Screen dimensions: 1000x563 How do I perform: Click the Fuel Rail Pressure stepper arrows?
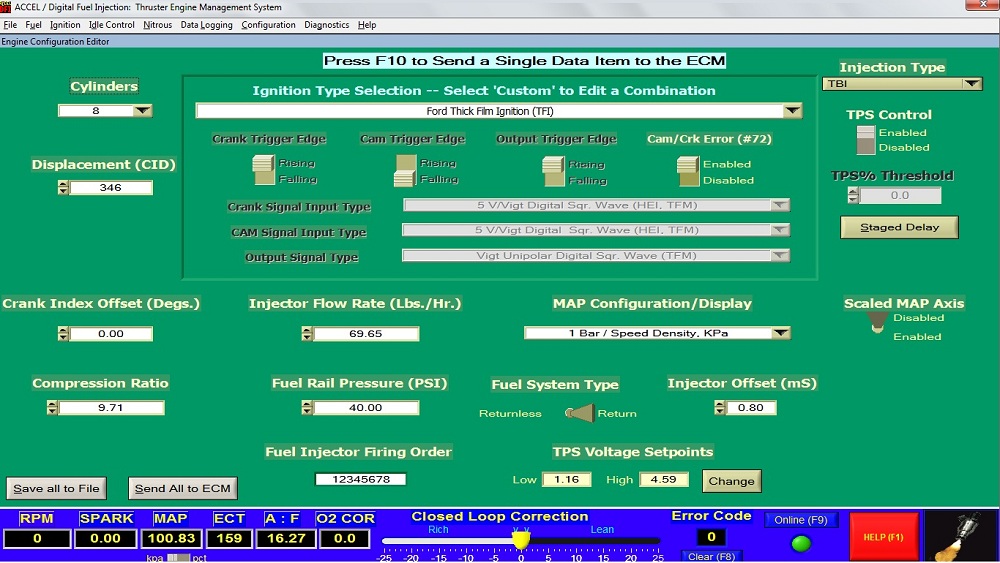click(x=307, y=407)
